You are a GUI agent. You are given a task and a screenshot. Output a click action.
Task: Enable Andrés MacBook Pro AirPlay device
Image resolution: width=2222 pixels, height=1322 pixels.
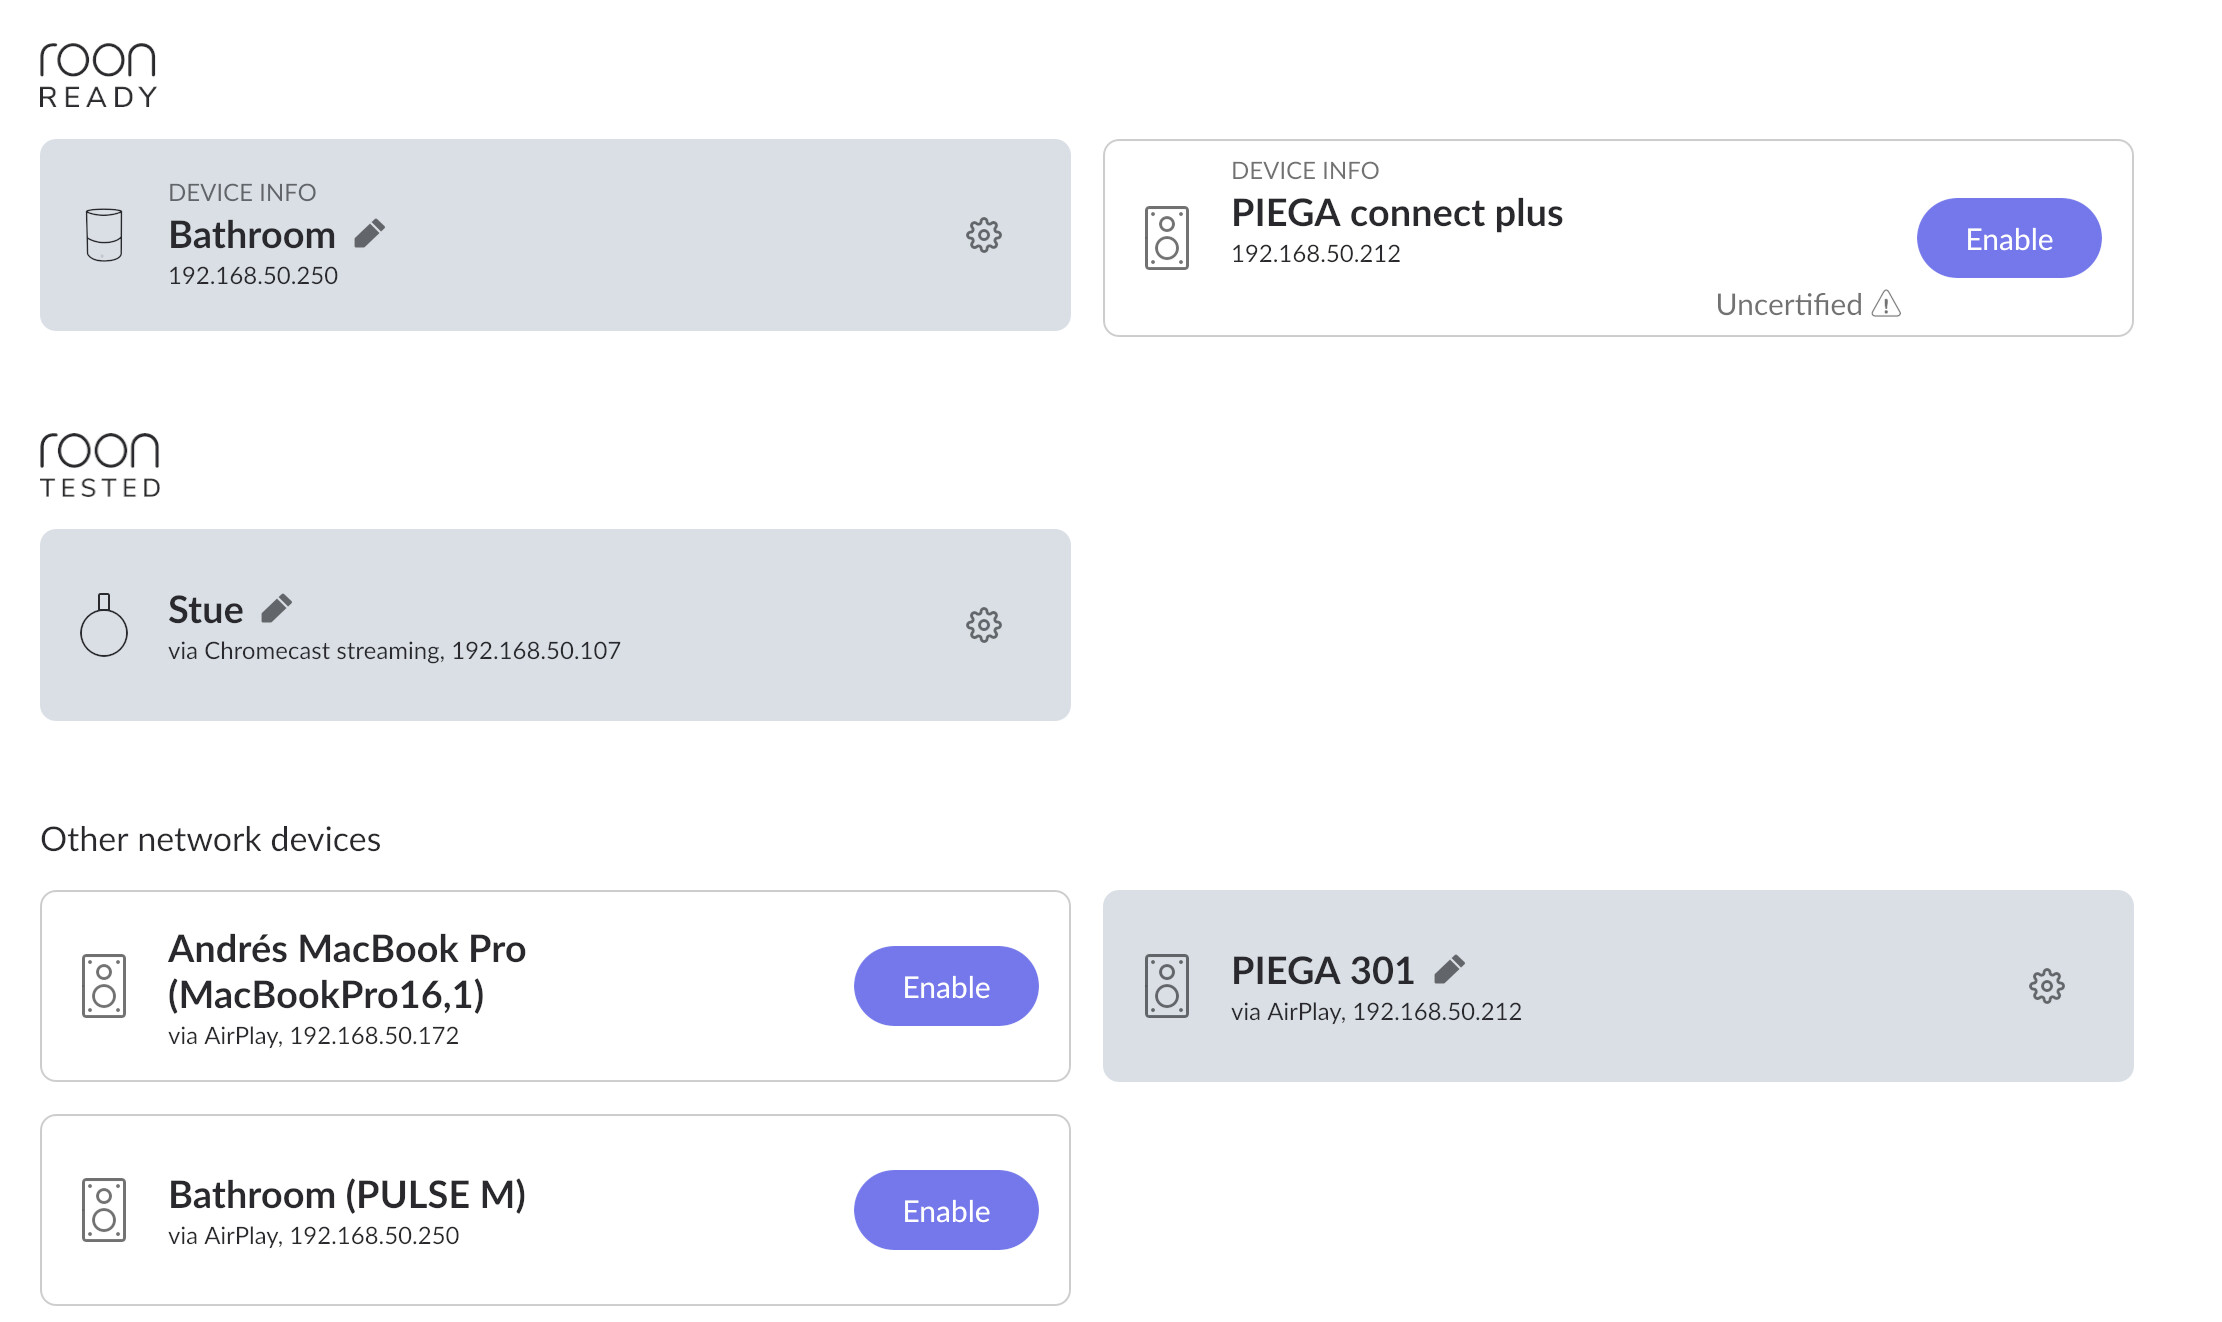[946, 986]
